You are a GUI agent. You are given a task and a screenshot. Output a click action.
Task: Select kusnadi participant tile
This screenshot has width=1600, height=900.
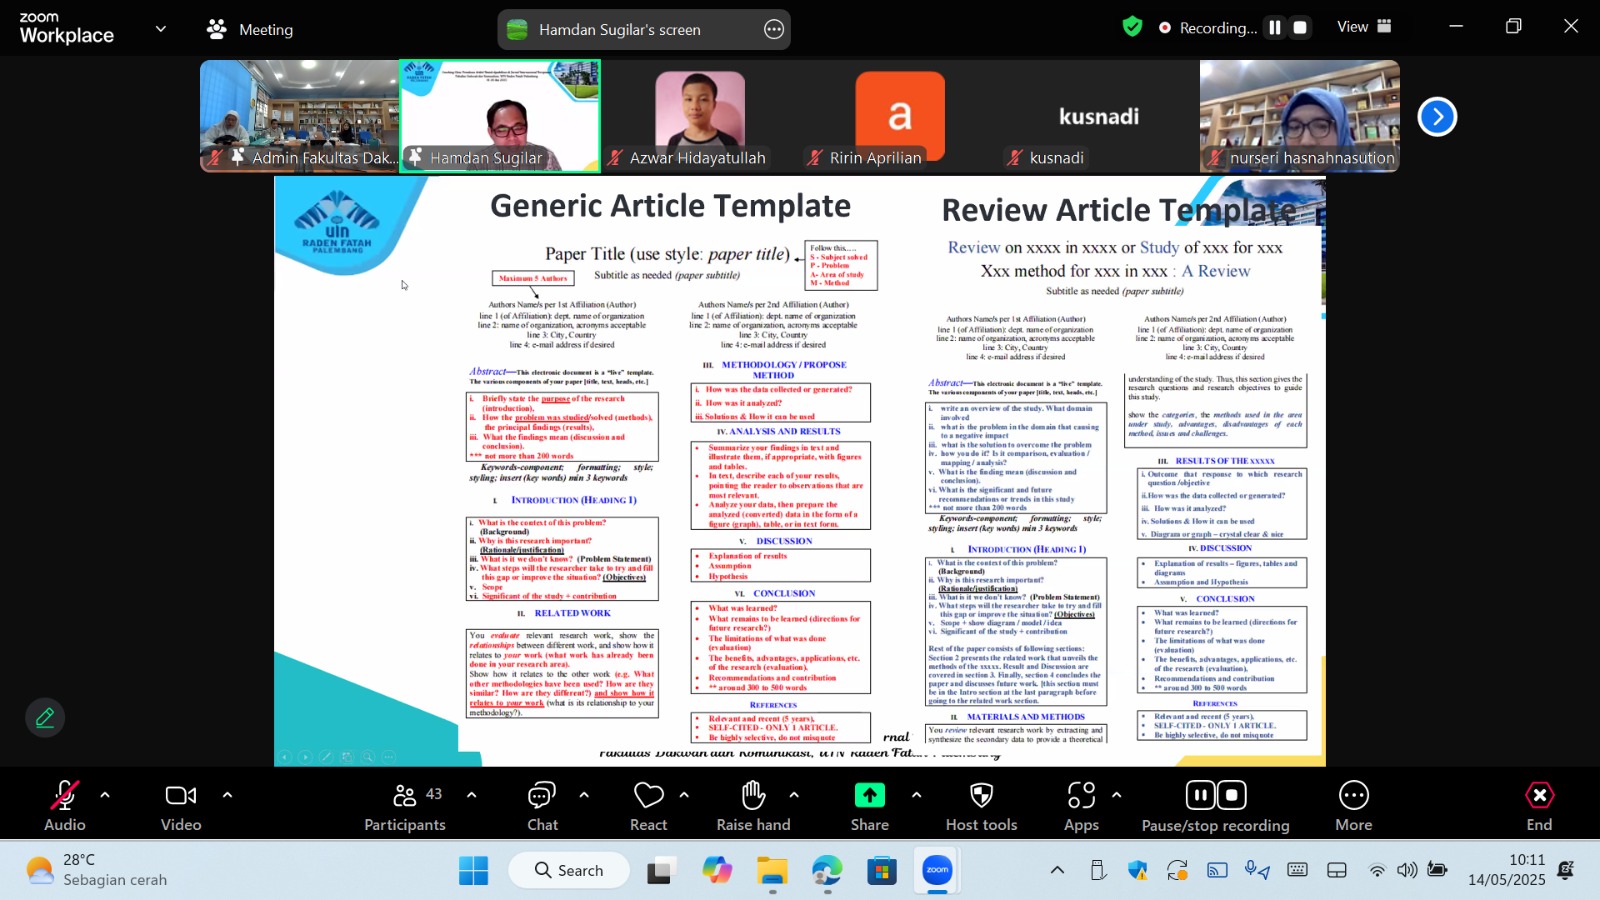click(x=1100, y=116)
